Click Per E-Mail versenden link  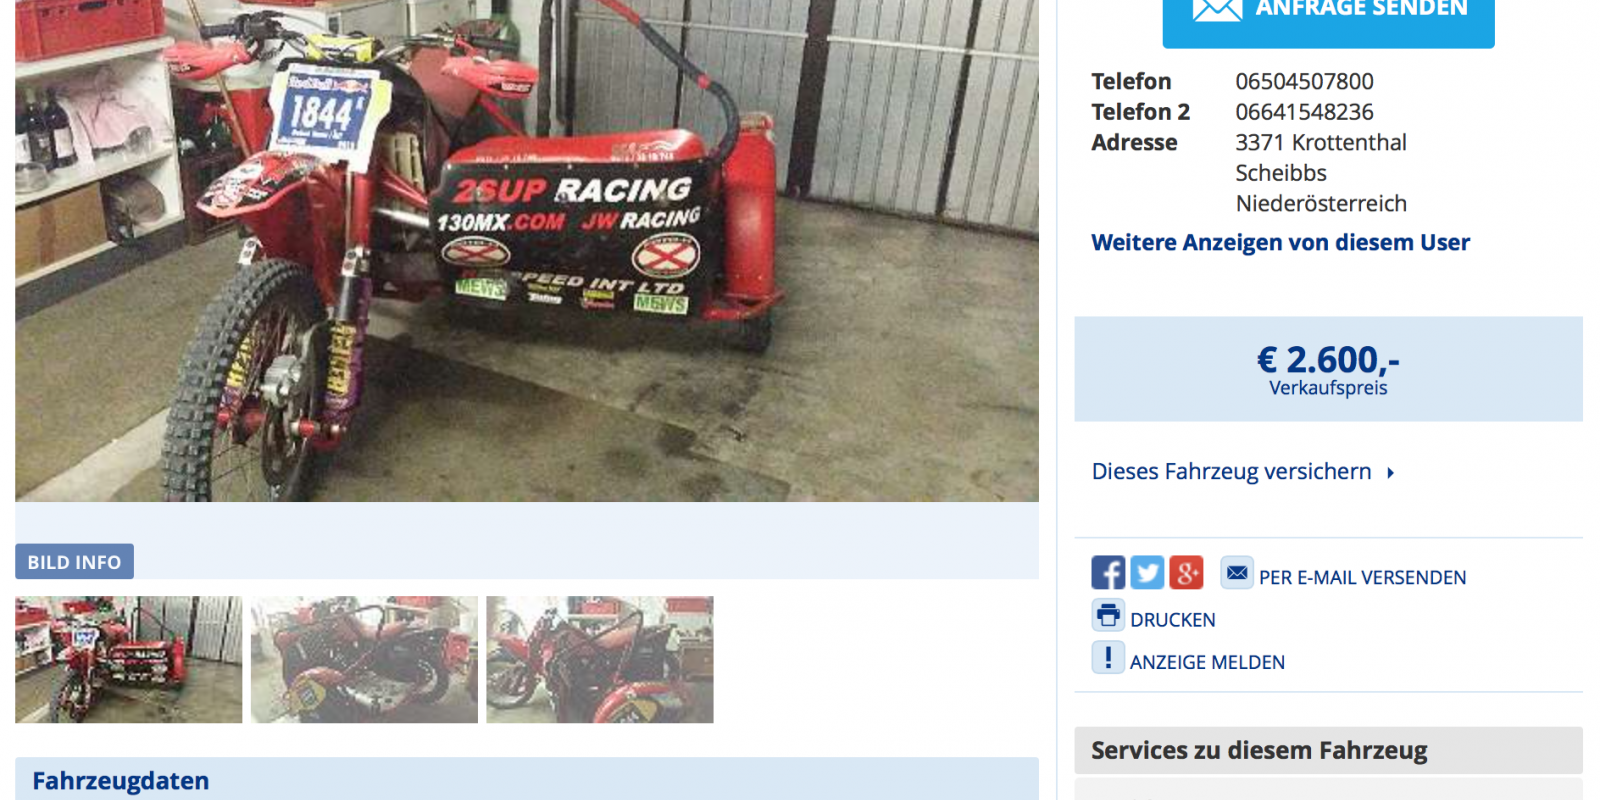click(x=1362, y=578)
